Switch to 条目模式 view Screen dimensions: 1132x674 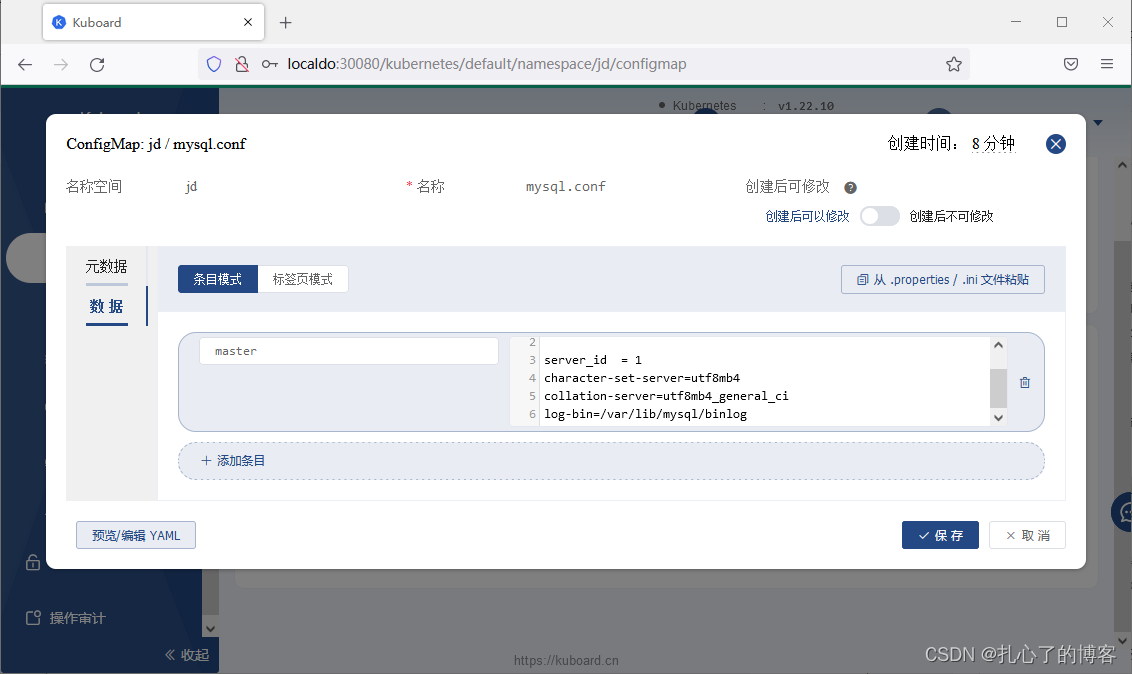coord(217,279)
